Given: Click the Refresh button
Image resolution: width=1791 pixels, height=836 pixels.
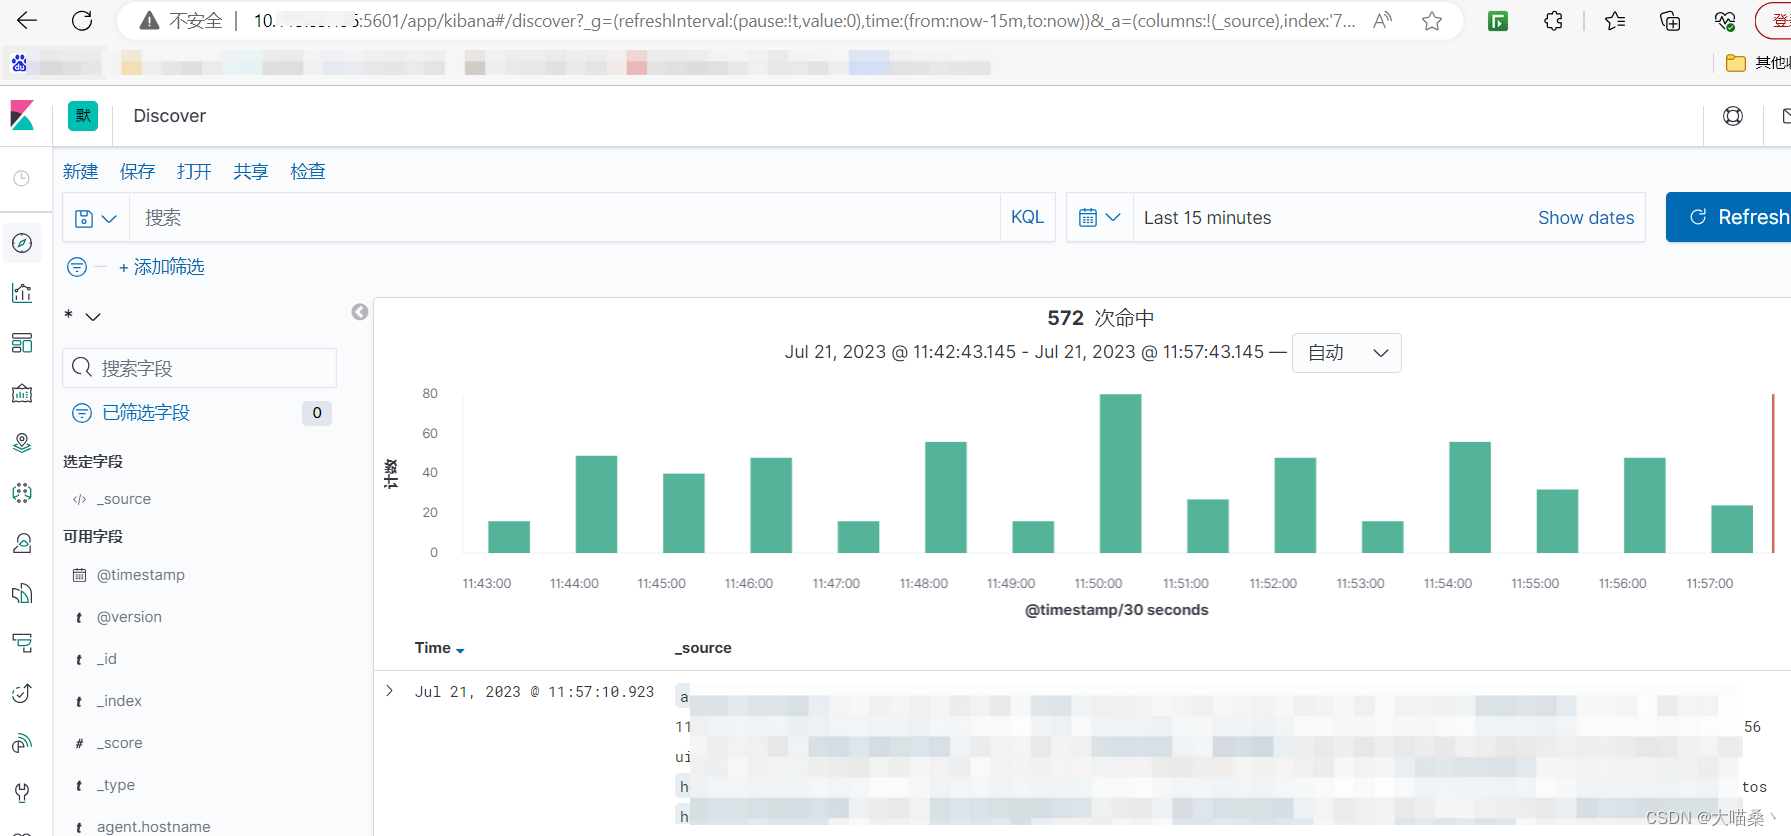Looking at the screenshot, I should click(1728, 217).
